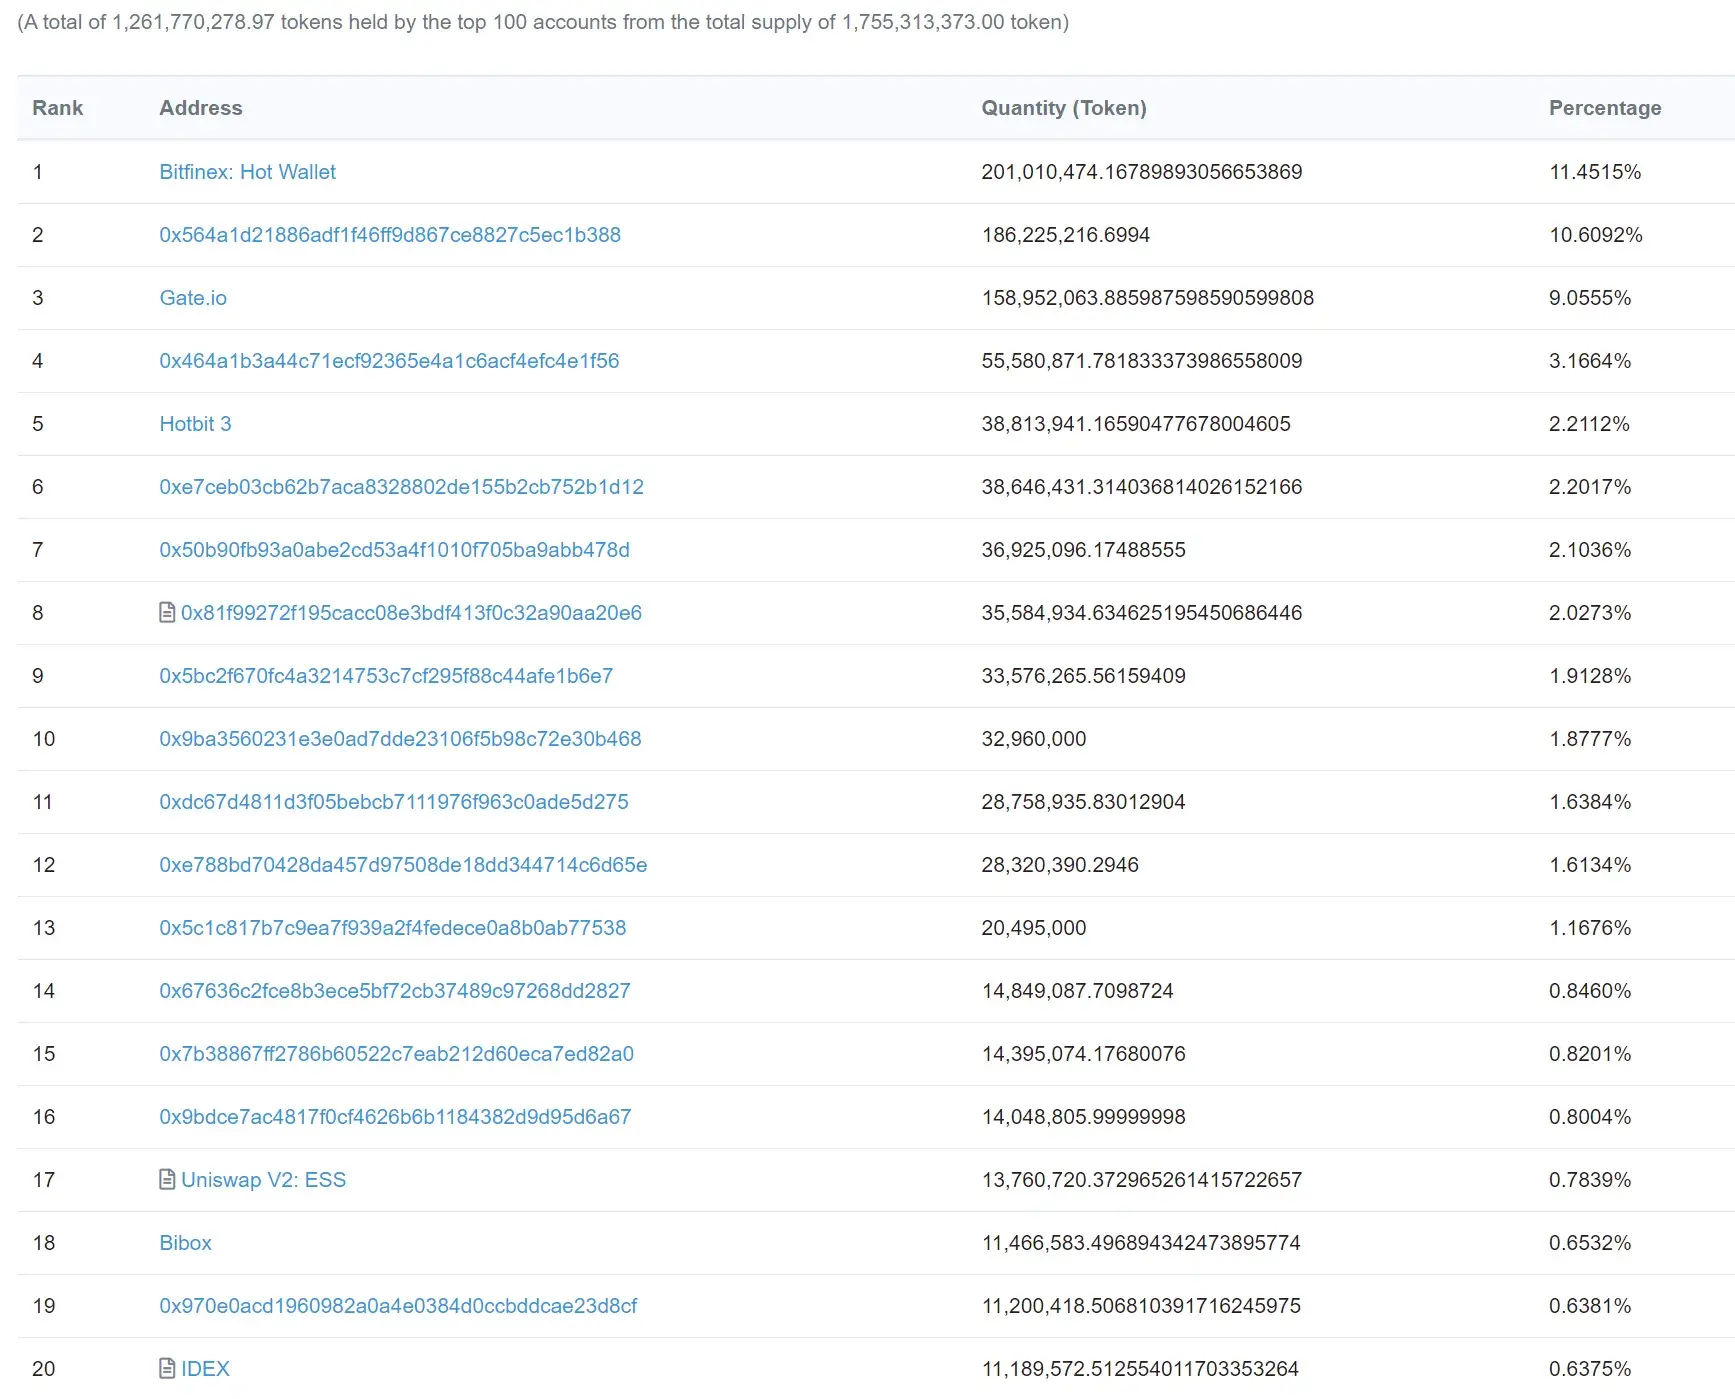Image resolution: width=1735 pixels, height=1399 pixels.
Task: Open the Hotbit 3 holder link
Action: (x=195, y=424)
